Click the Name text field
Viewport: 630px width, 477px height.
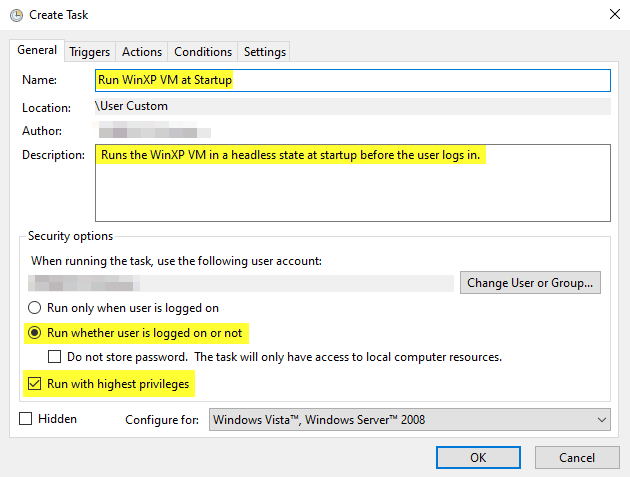[x=352, y=80]
